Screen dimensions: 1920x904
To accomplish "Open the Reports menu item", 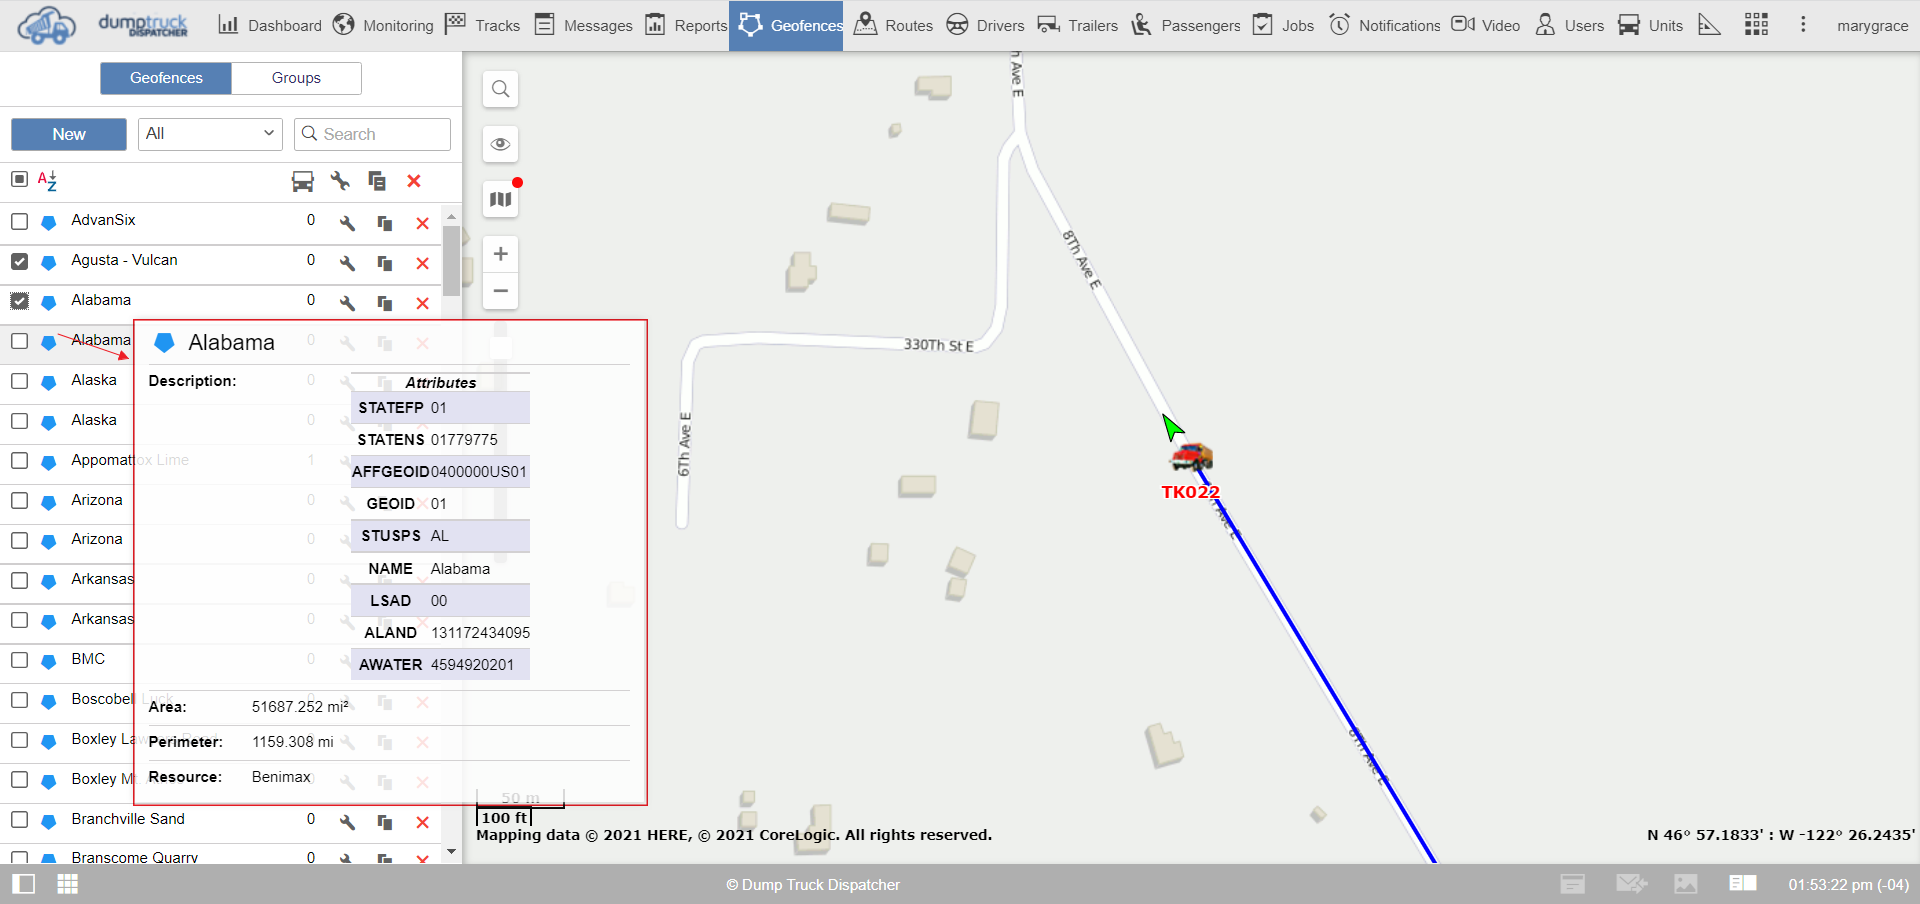I will 686,25.
